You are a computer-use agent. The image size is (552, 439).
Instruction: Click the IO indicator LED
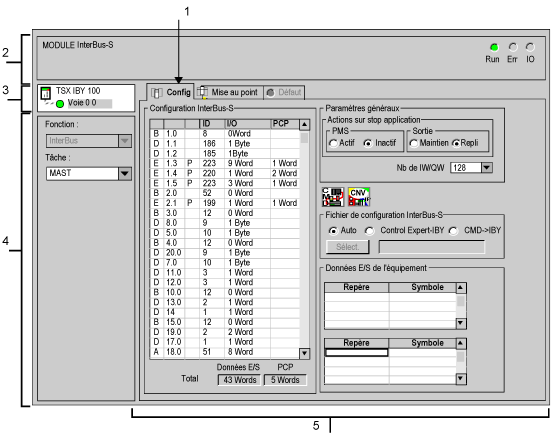[530, 47]
